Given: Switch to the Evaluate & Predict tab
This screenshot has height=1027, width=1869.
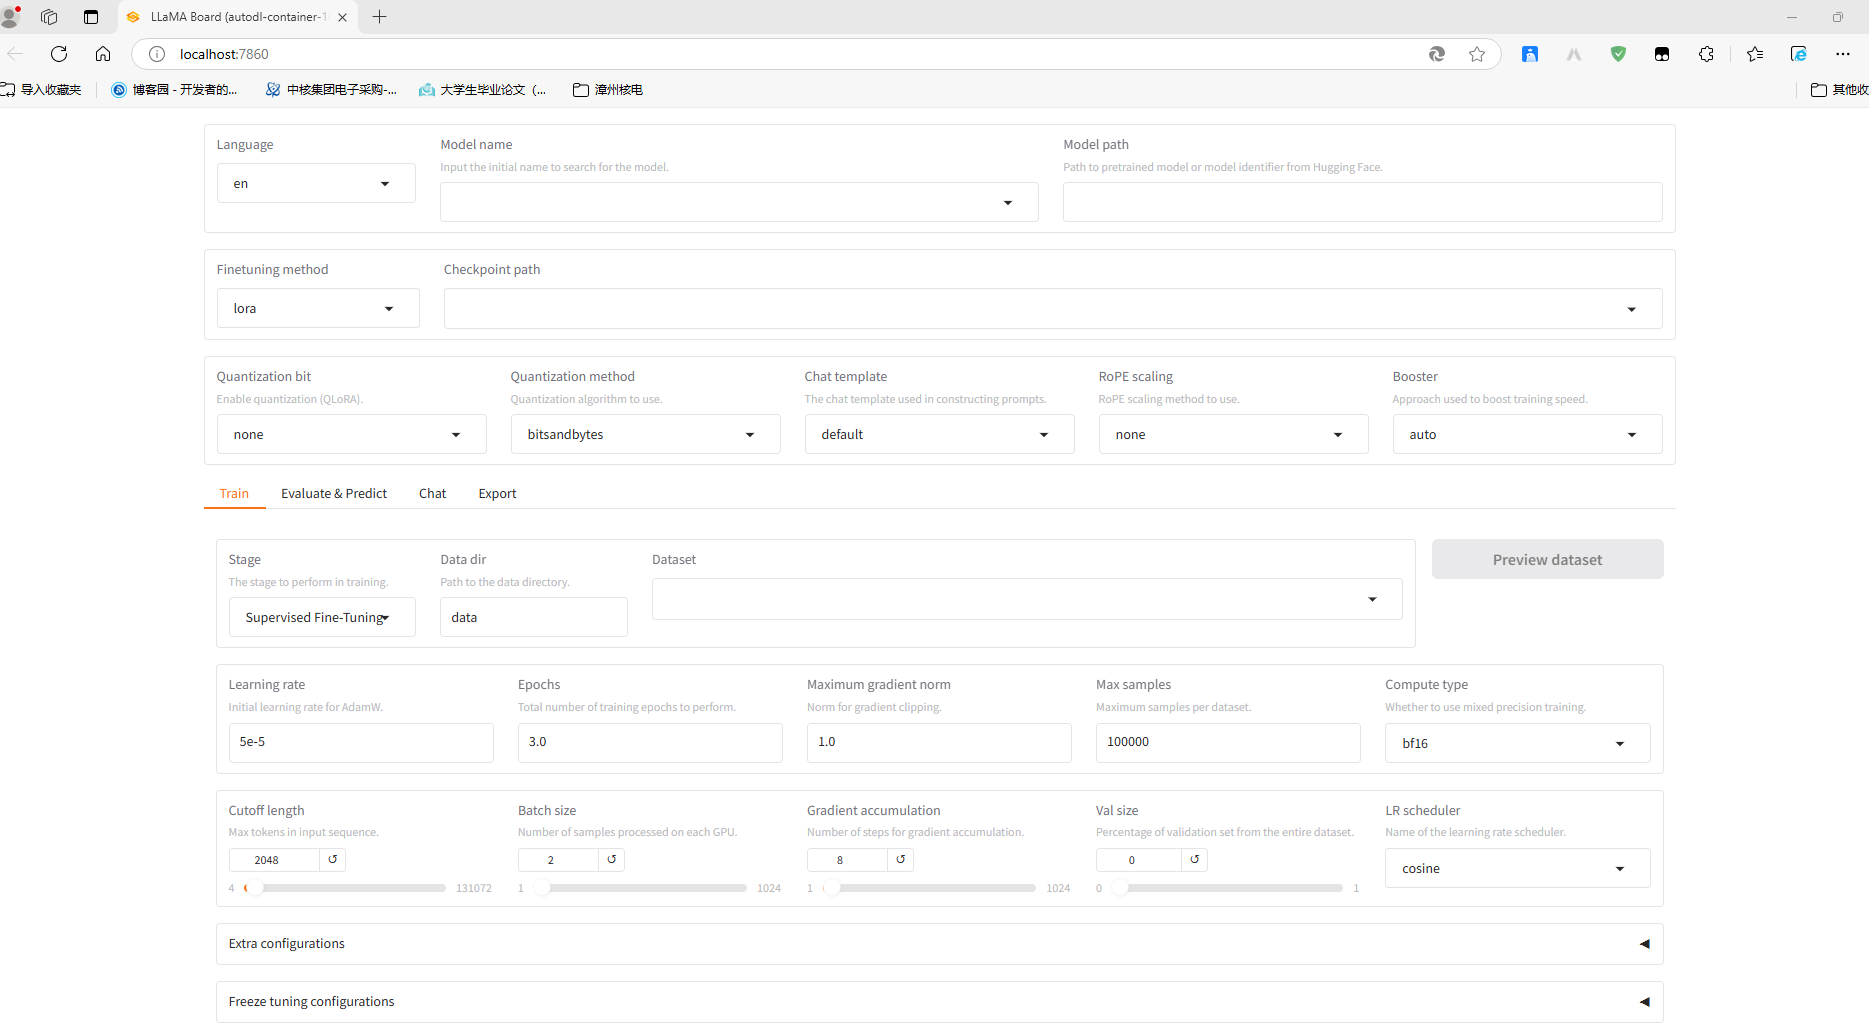Looking at the screenshot, I should coord(334,494).
